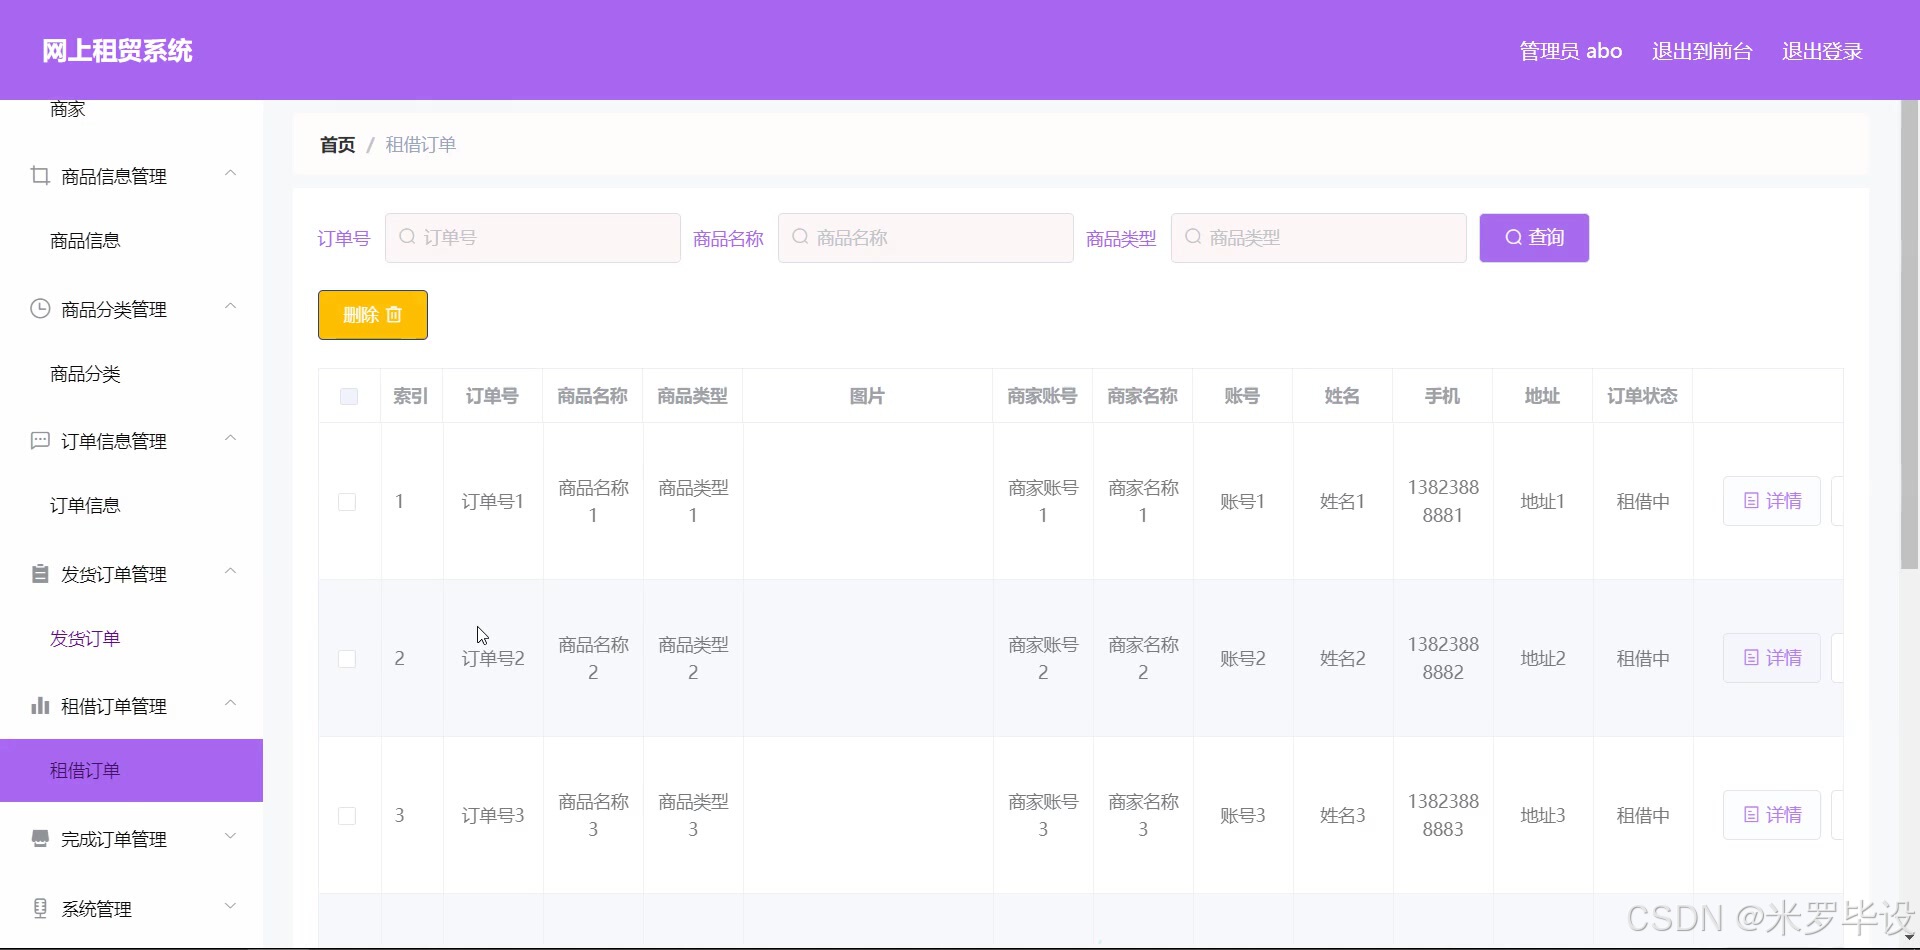Click the chat icon beside 订单信息管理
The image size is (1920, 950).
point(40,440)
